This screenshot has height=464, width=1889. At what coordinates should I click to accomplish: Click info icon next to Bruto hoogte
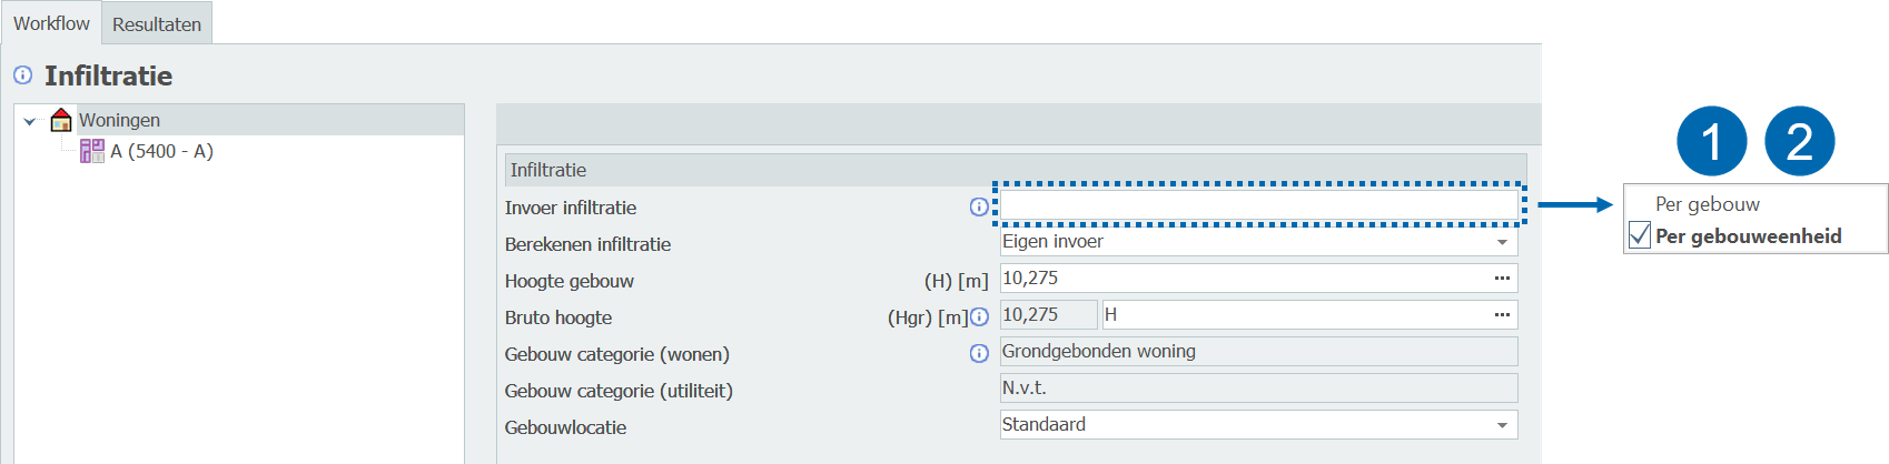pos(979,317)
